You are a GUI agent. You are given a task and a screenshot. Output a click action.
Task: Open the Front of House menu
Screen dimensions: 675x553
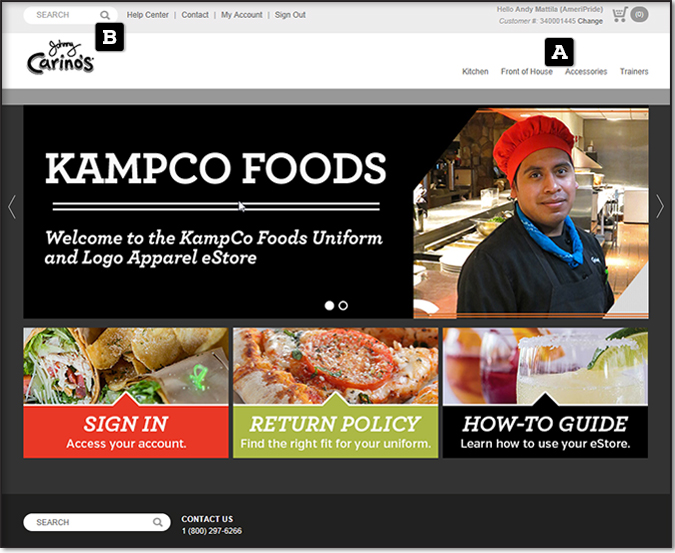[x=526, y=71]
